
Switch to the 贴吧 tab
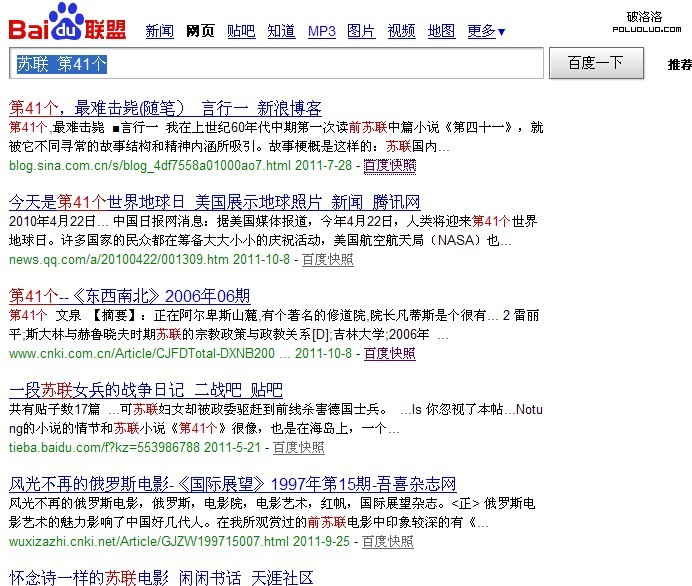(x=240, y=31)
